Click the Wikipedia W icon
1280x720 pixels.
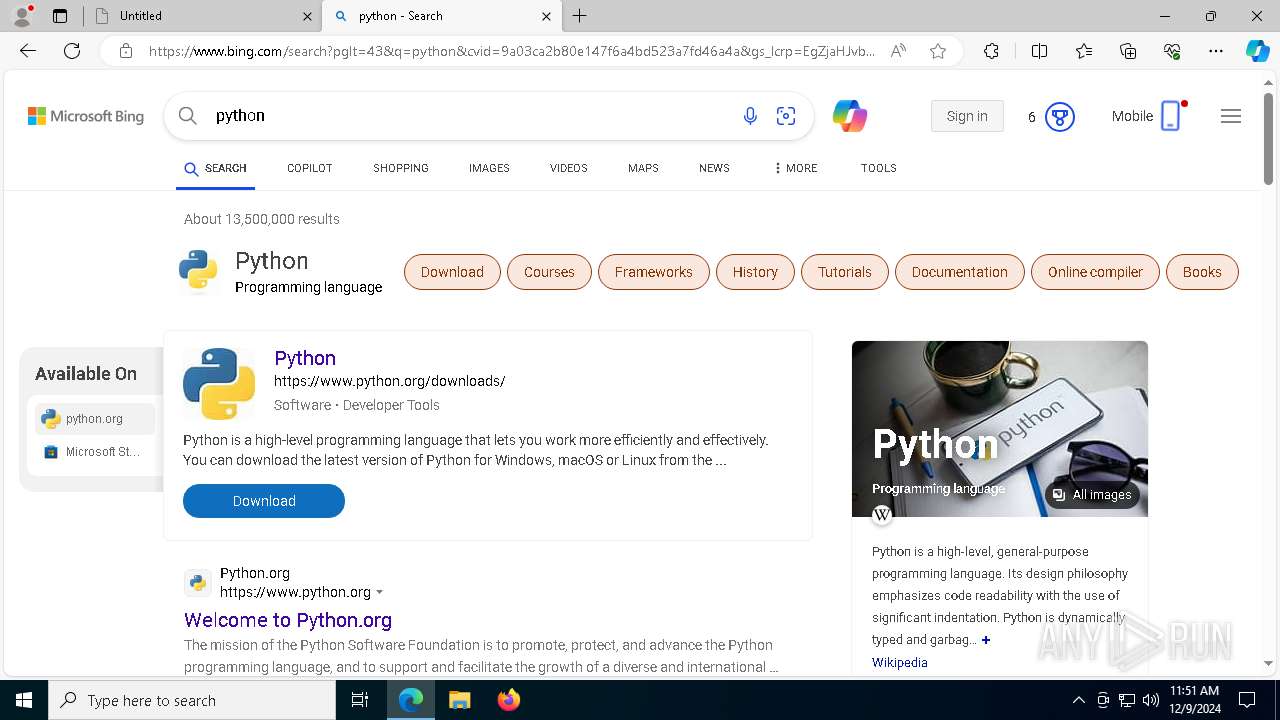882,515
